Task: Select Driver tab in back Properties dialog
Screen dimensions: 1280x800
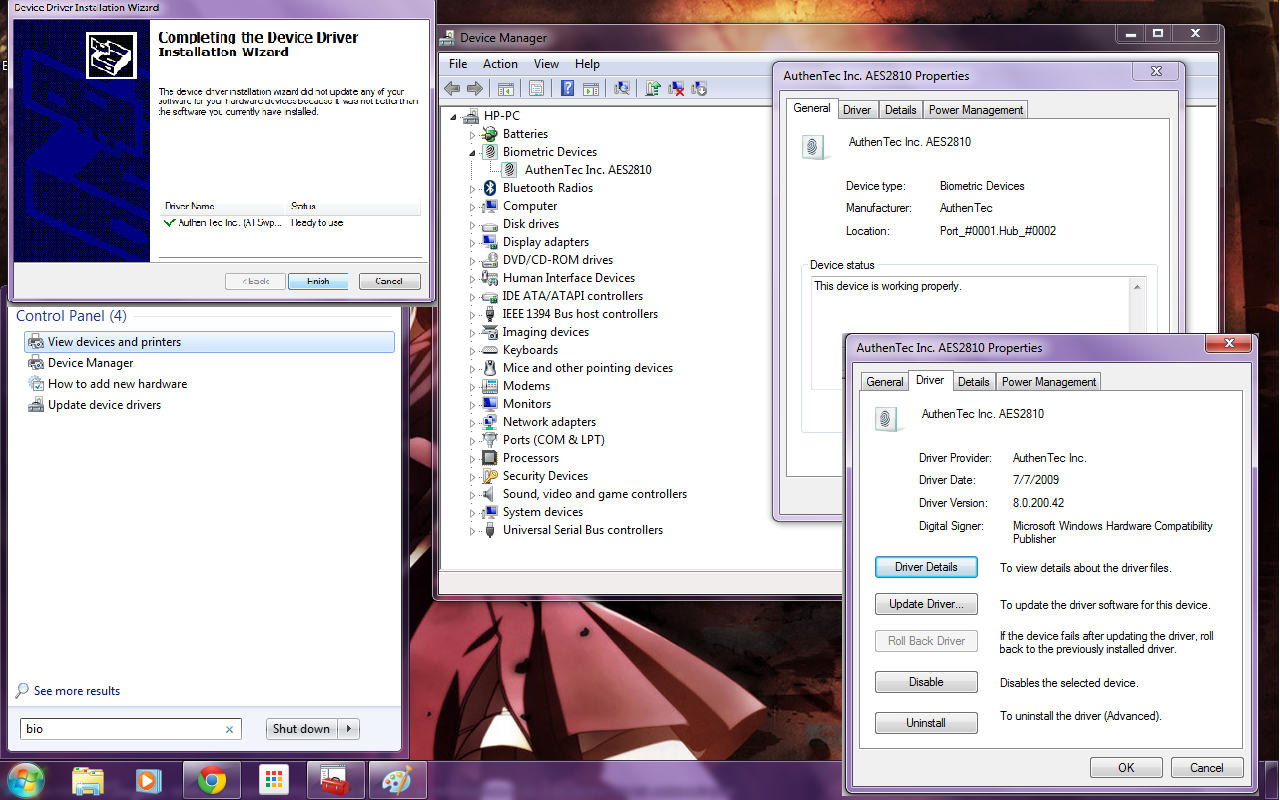Action: (857, 110)
